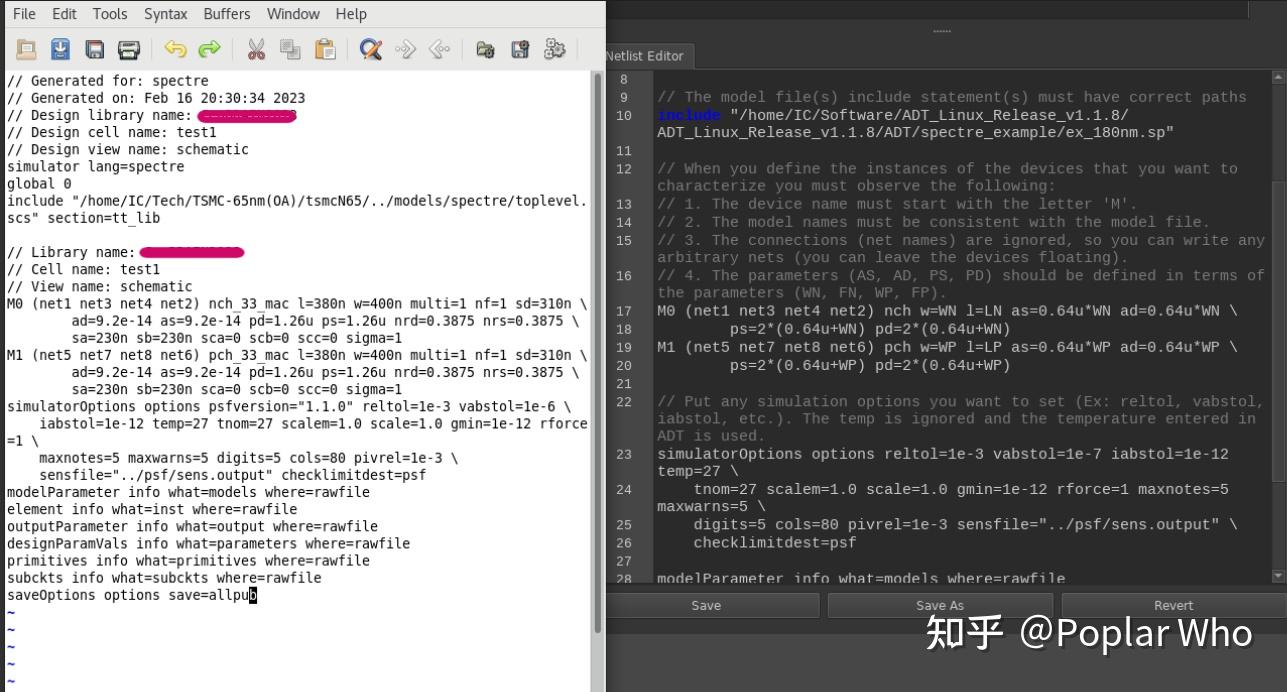Viewport: 1287px width, 692px height.
Task: Click the Save As button in Netlist Editor
Action: tap(940, 605)
